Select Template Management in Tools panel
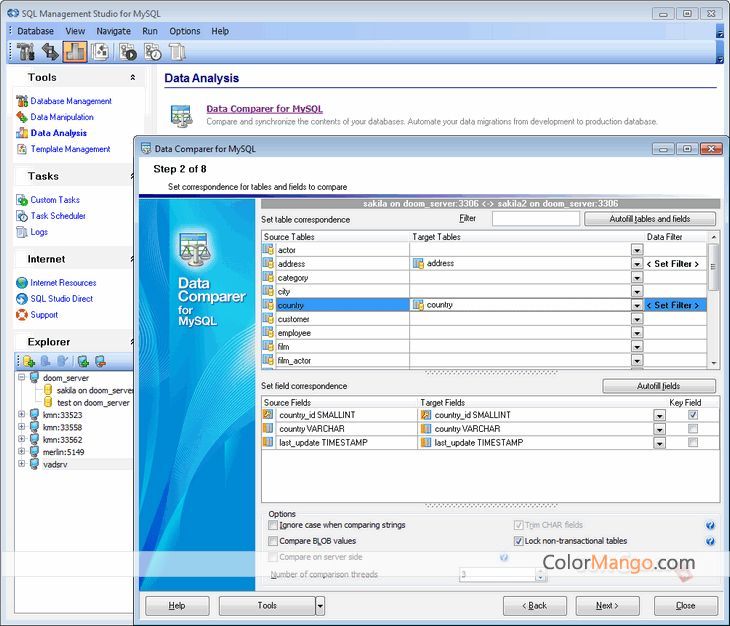This screenshot has height=626, width=730. [x=70, y=149]
